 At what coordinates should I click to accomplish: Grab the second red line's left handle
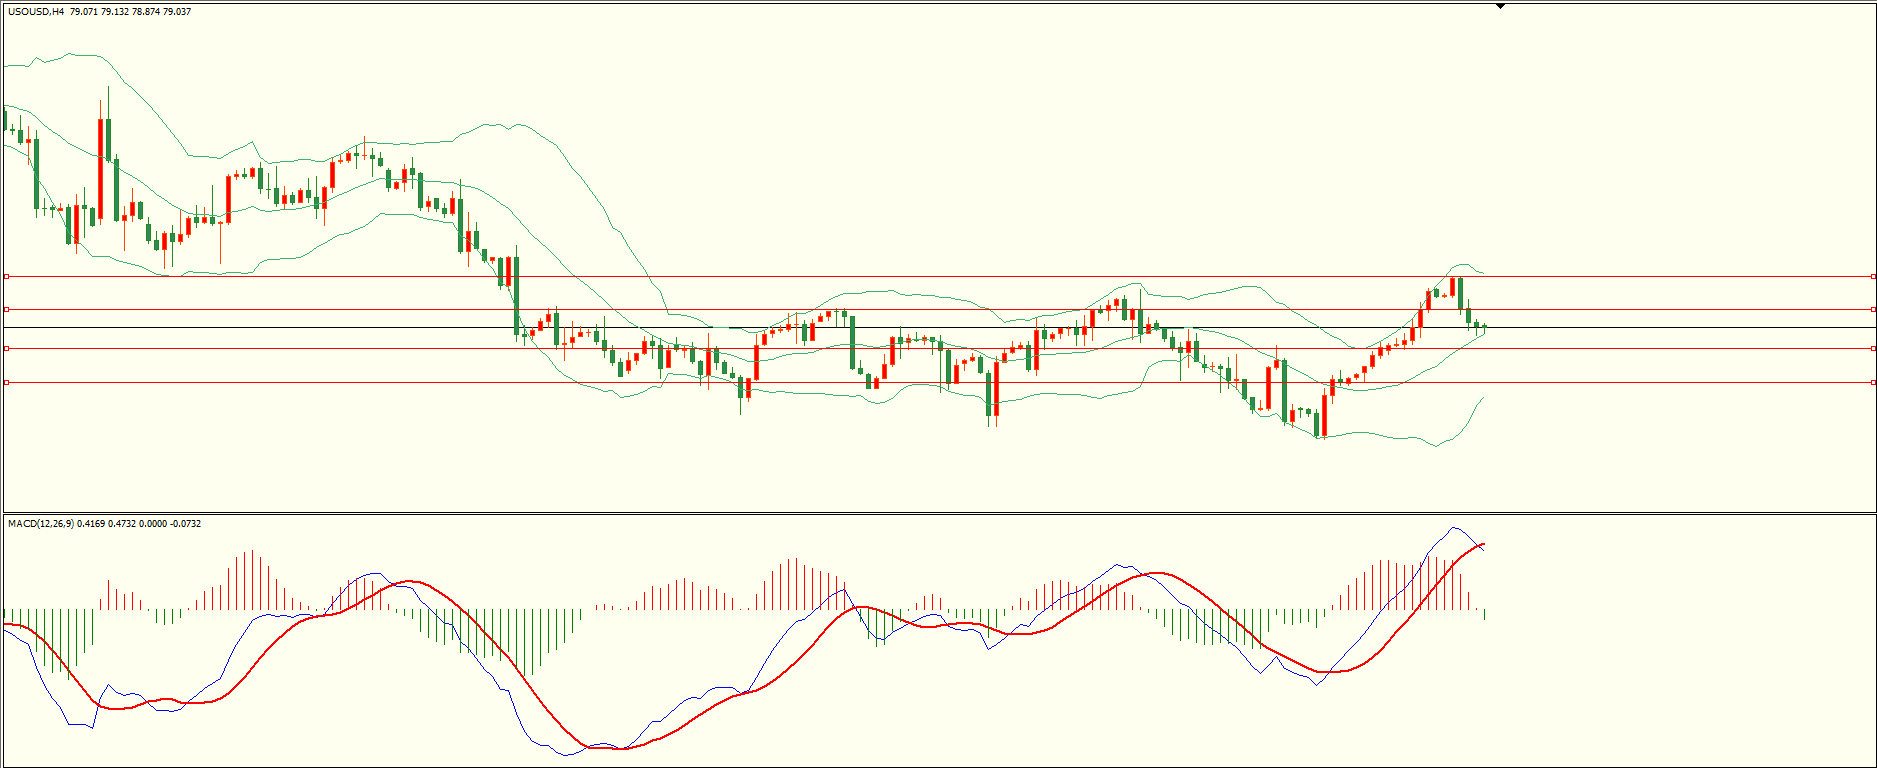click(x=6, y=310)
